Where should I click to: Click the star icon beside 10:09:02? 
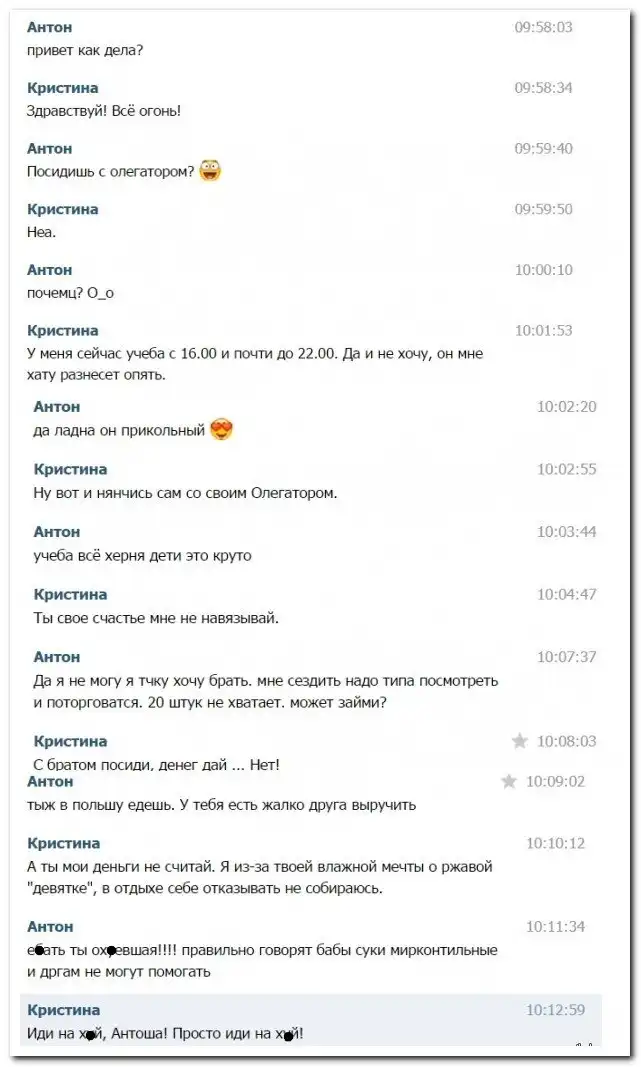point(509,781)
